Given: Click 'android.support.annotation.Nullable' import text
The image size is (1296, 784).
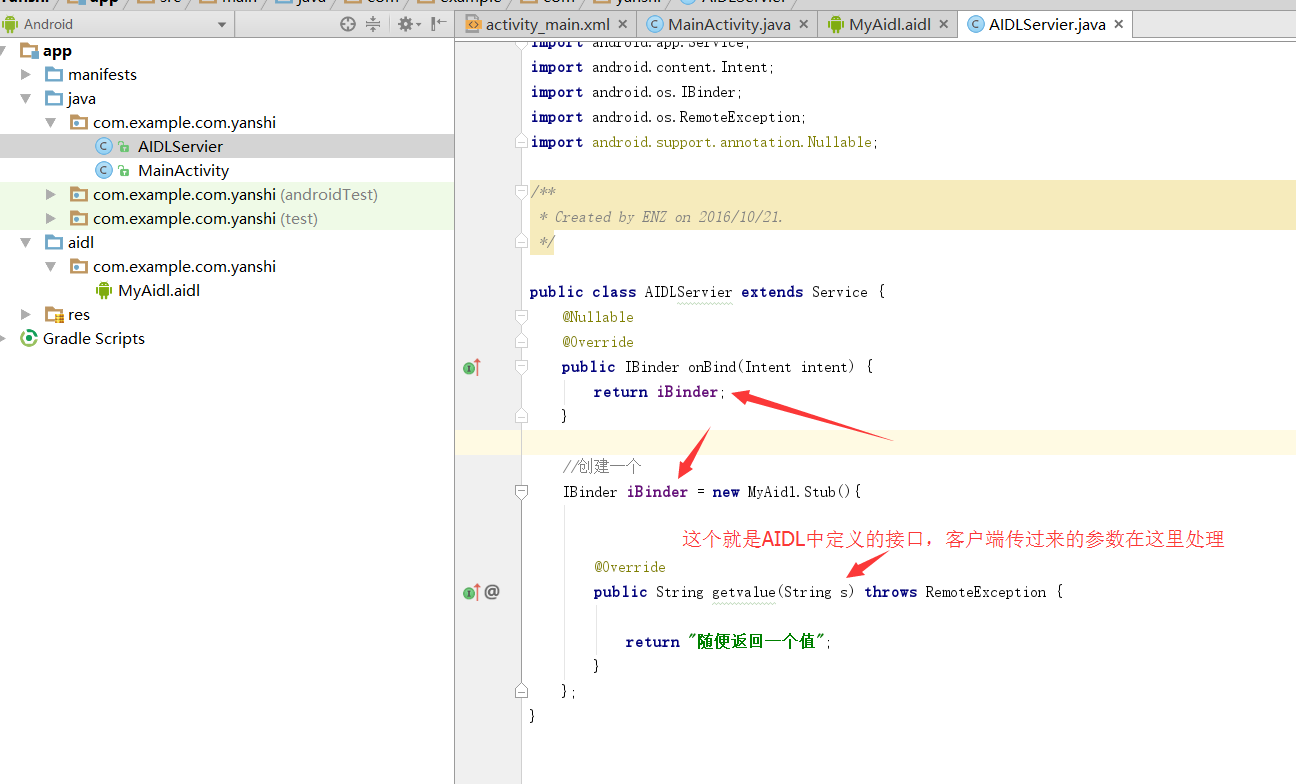Looking at the screenshot, I should [x=732, y=142].
